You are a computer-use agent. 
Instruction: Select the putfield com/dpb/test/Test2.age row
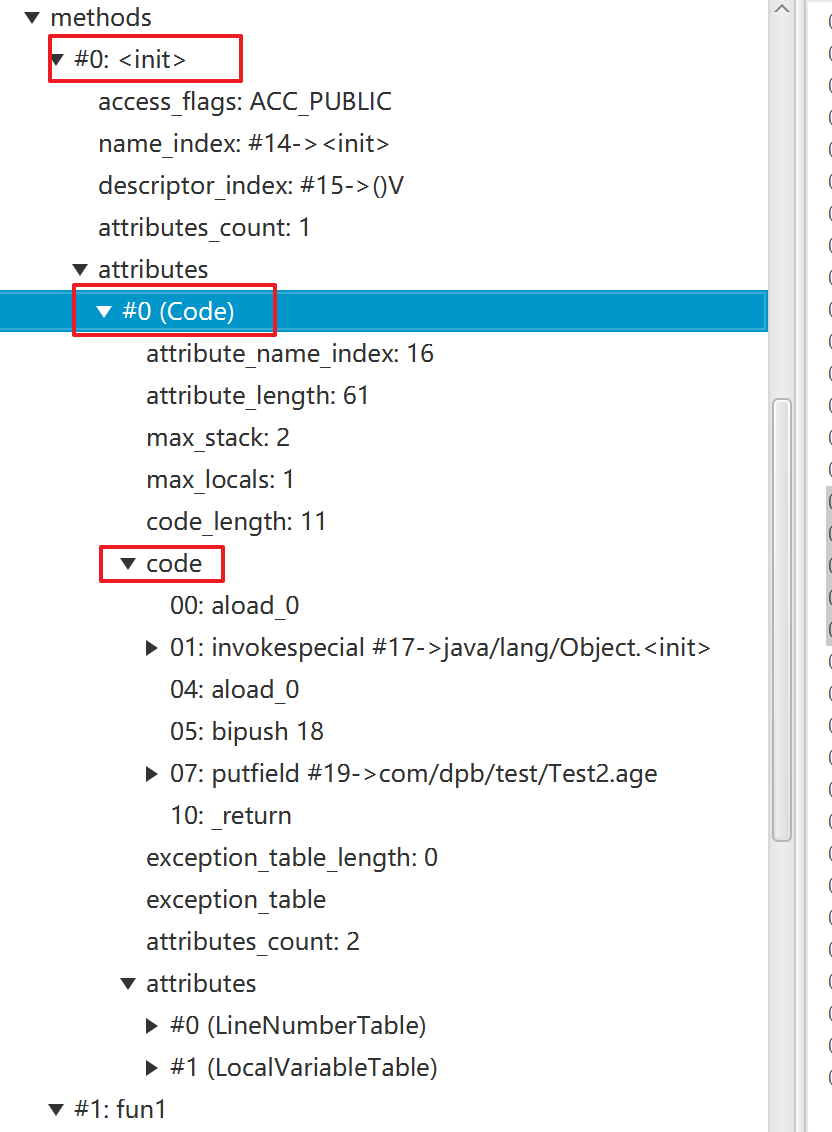pos(414,774)
